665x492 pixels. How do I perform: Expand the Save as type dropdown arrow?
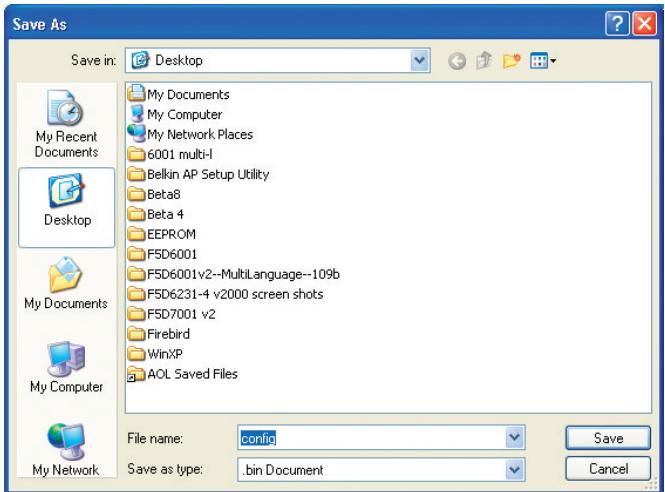point(514,469)
